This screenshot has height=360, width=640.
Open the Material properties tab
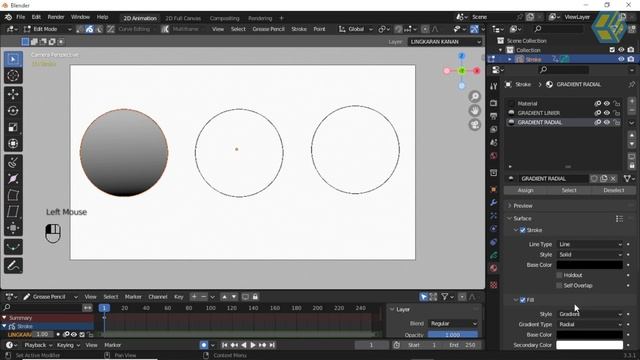[x=493, y=268]
